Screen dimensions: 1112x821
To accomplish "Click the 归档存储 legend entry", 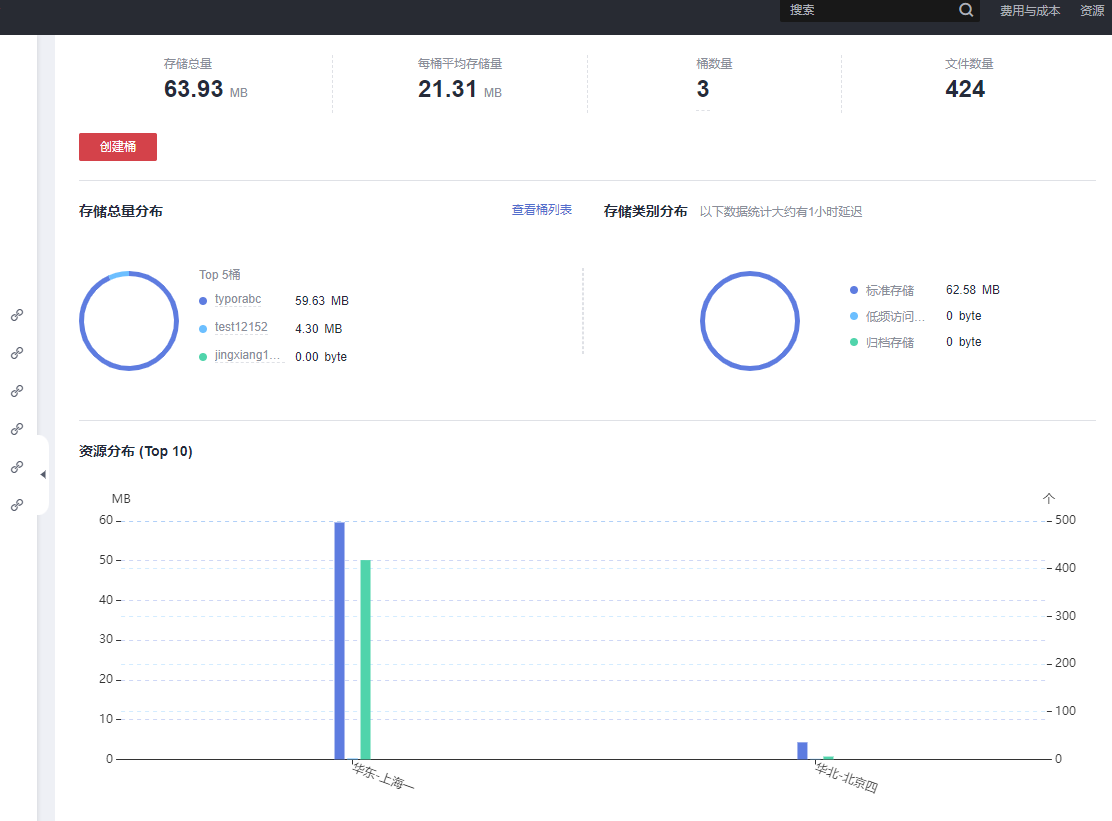I will 890,342.
